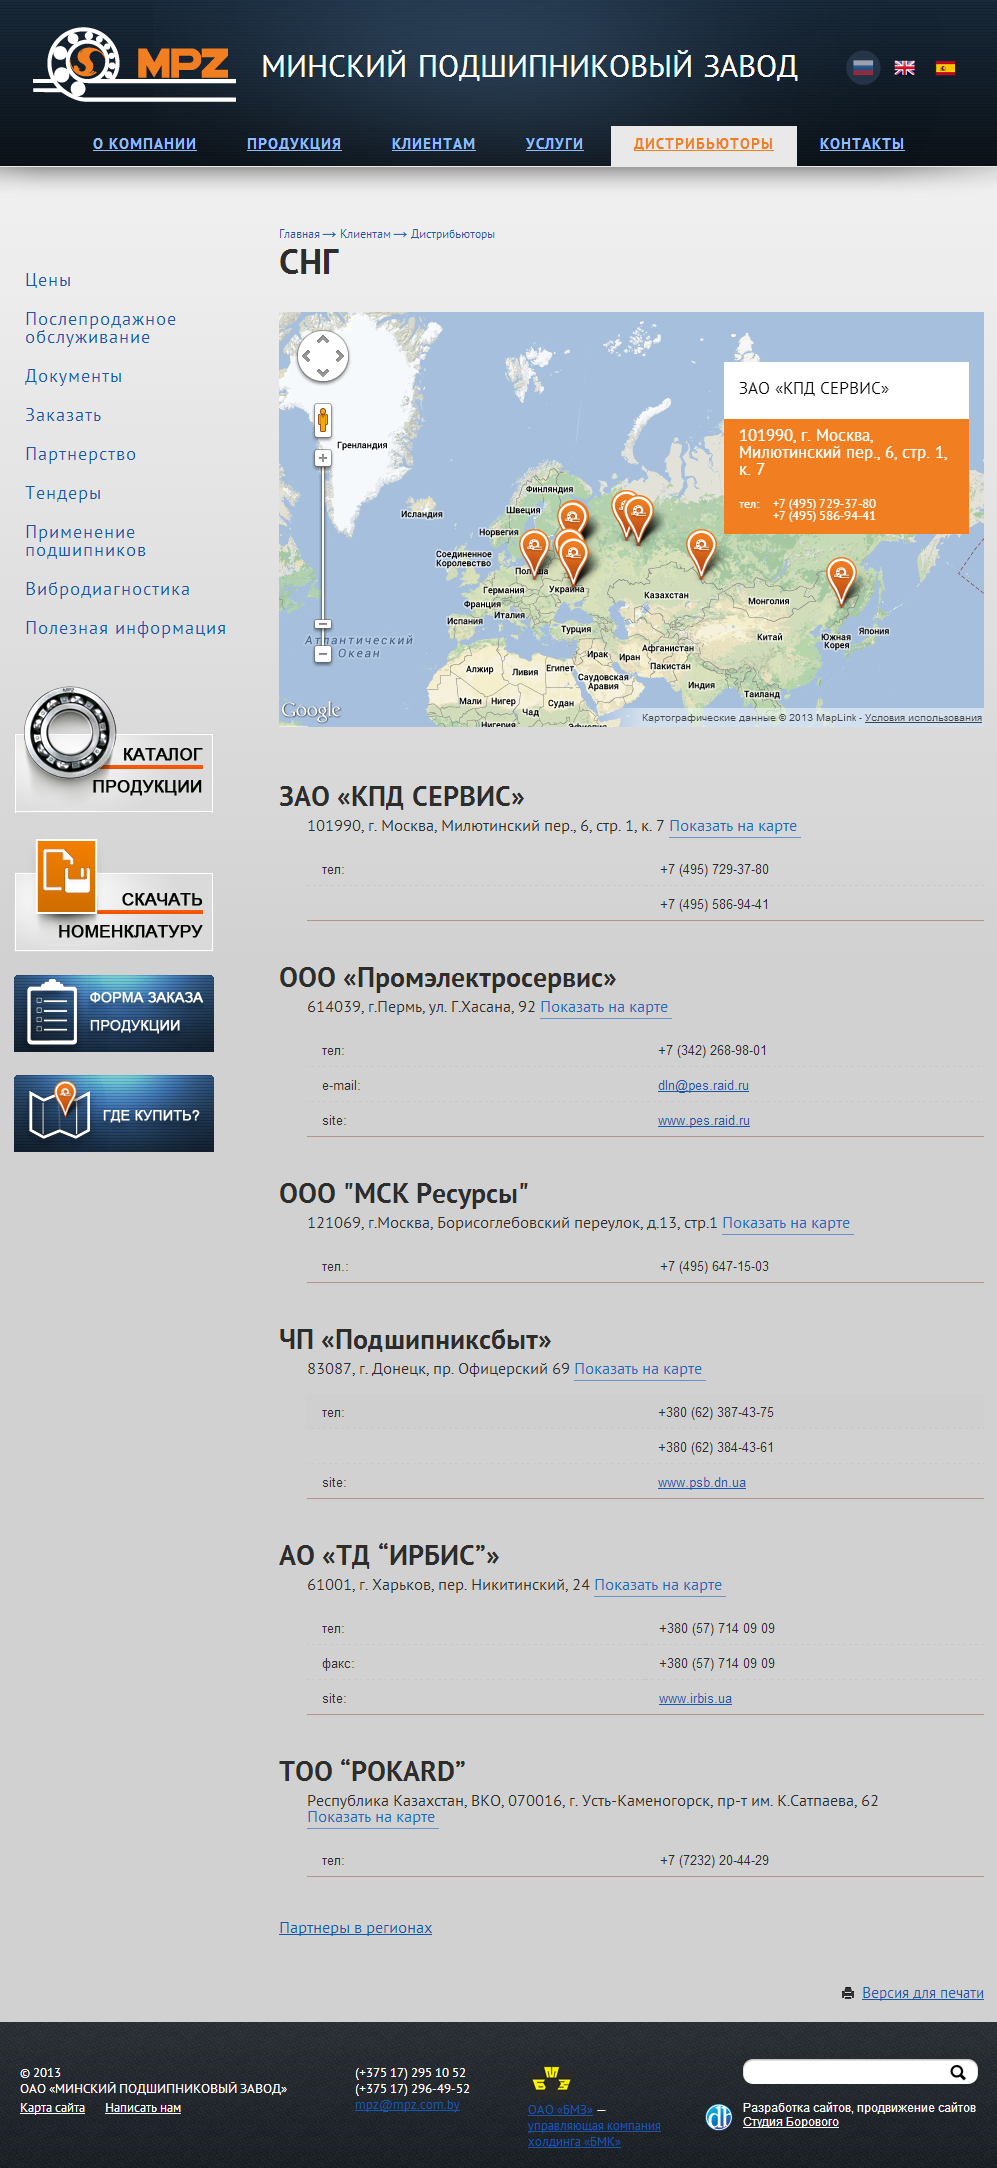Image resolution: width=997 pixels, height=2168 pixels.
Task: Open Написать нам in footer
Action: pyautogui.click(x=143, y=2108)
